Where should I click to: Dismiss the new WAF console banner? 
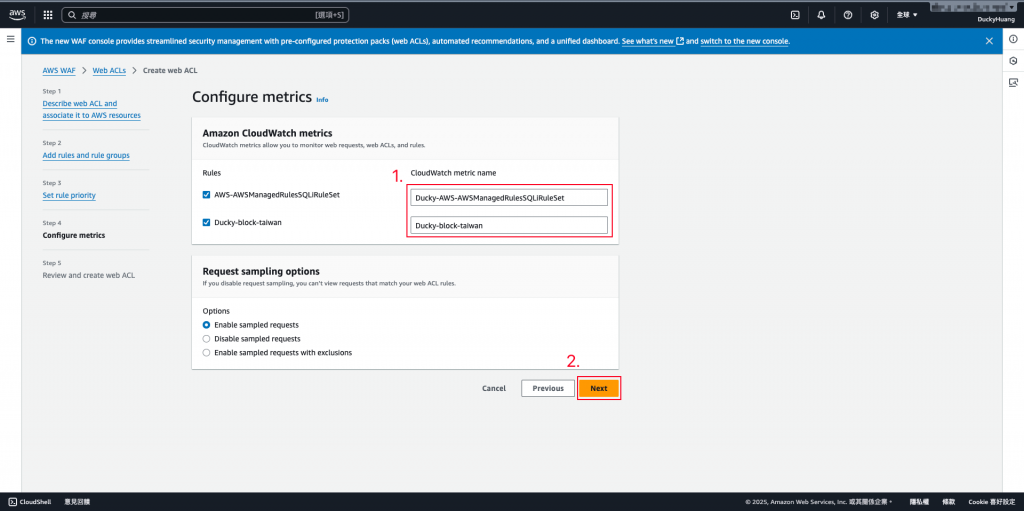click(x=989, y=41)
